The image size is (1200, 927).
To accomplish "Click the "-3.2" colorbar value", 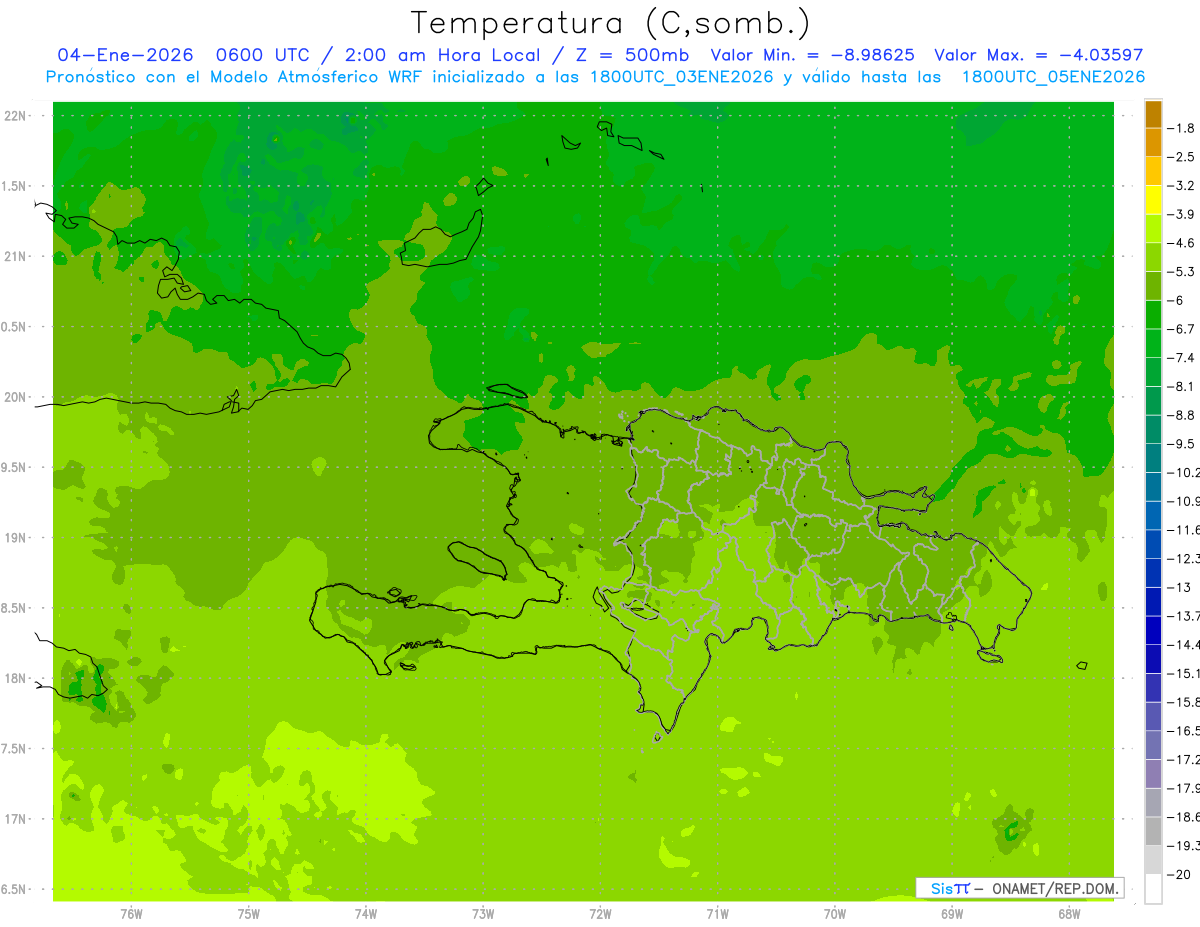I will pos(1182,186).
